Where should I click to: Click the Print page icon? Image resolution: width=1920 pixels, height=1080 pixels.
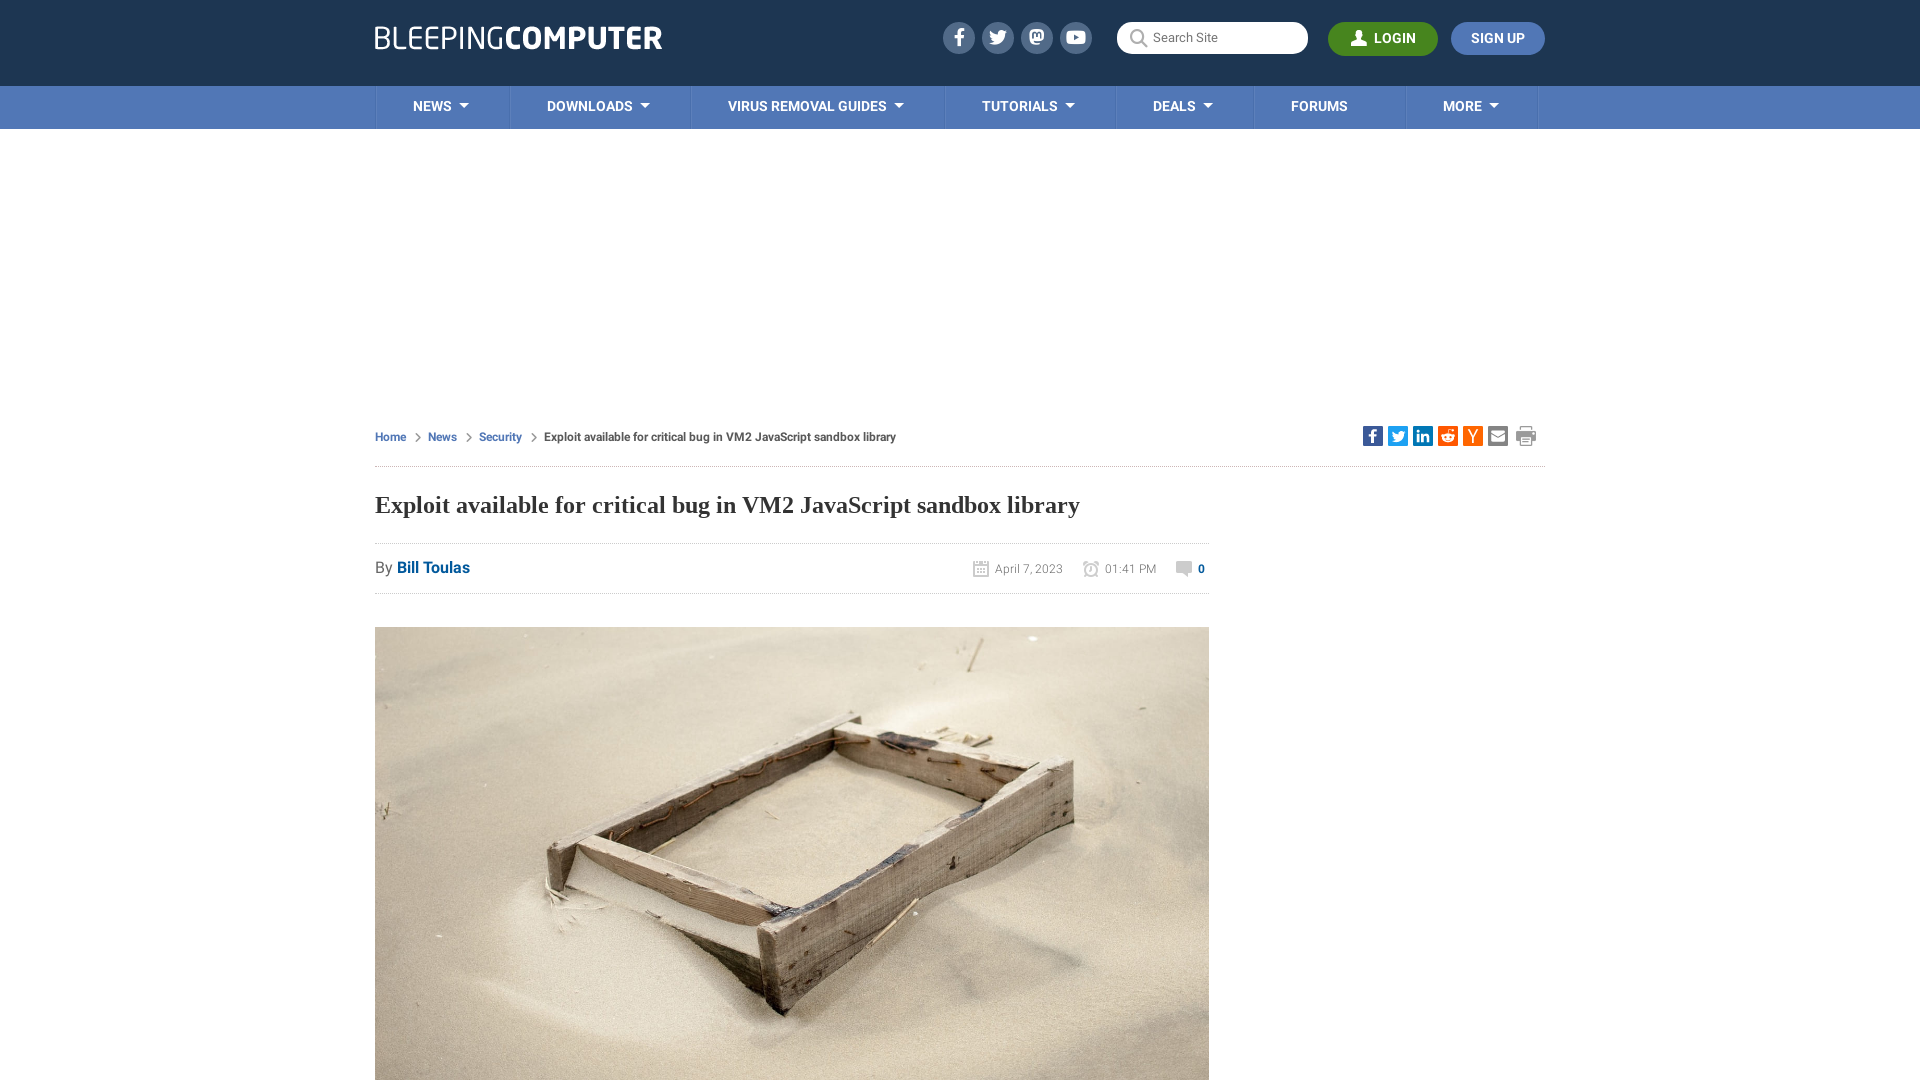[x=1526, y=436]
